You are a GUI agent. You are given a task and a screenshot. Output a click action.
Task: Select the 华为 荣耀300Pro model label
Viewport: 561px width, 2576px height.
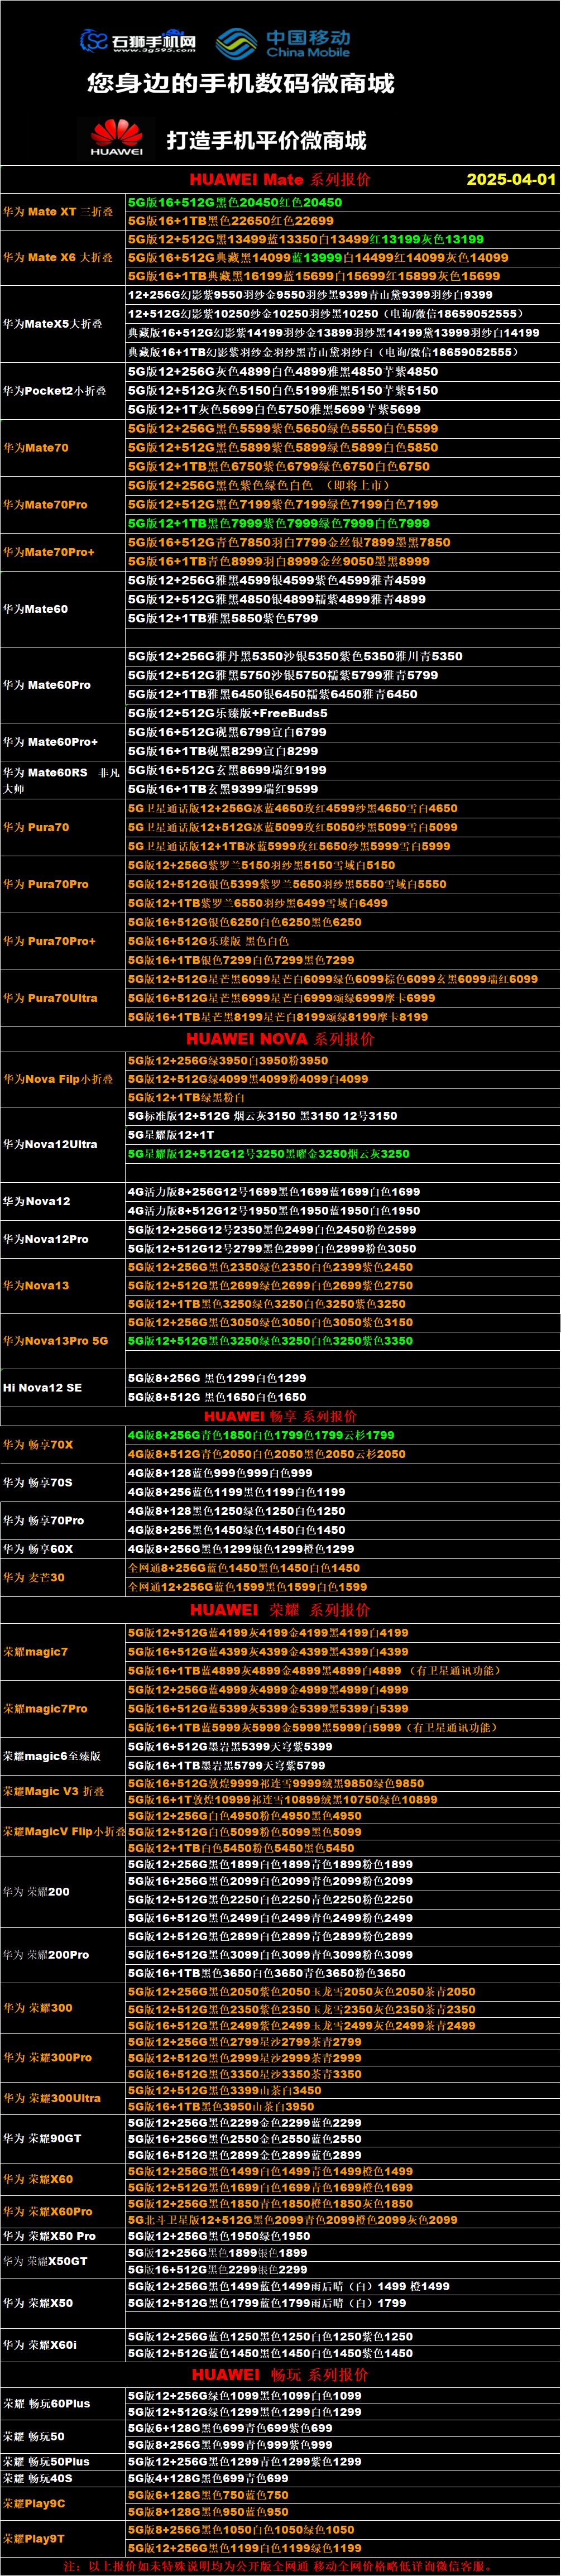47,2058
